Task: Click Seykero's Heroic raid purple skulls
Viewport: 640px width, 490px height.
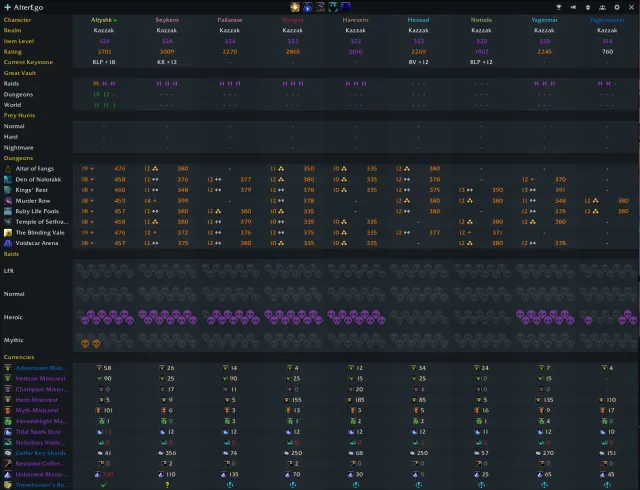Action: point(168,317)
